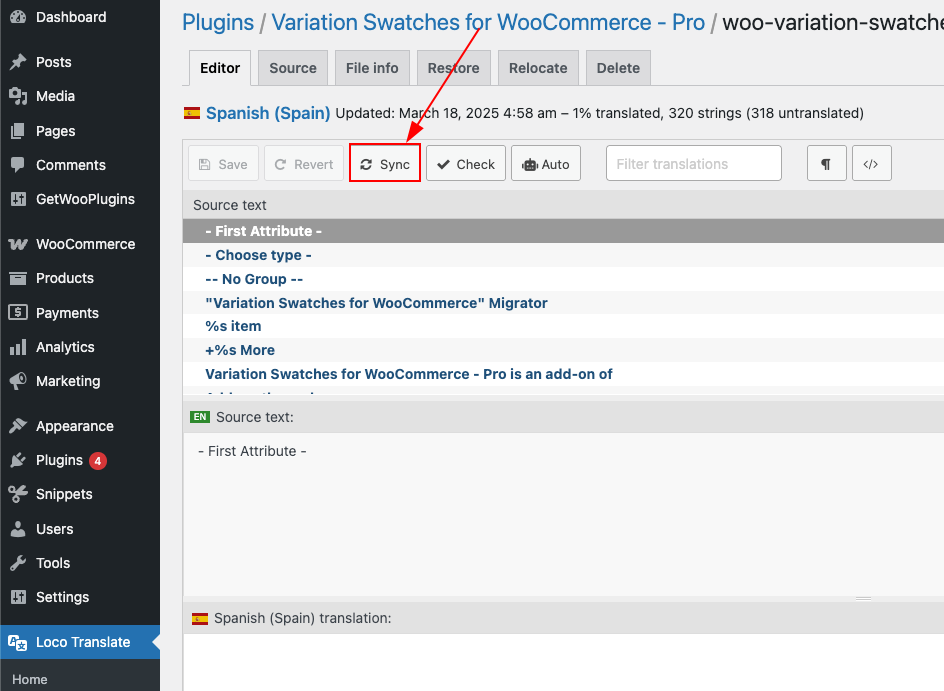
Task: Open the Delete tab
Action: click(618, 68)
